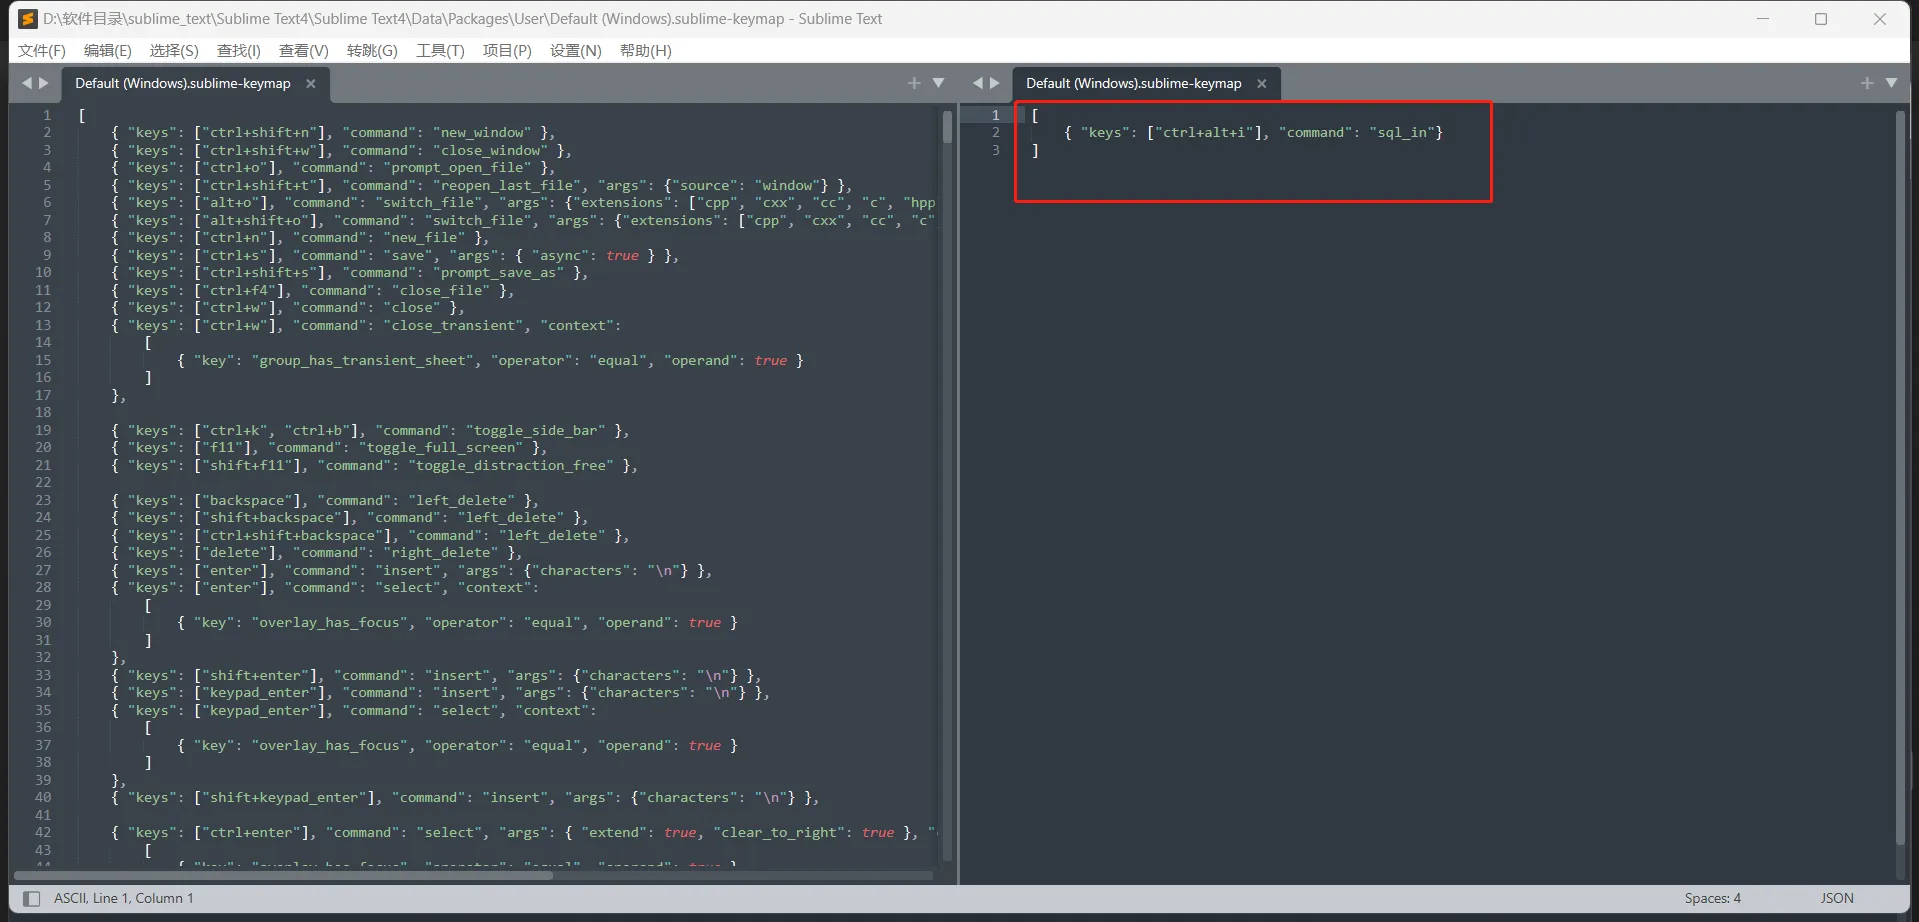1919x922 pixels.
Task: Add new tab in right pane
Action: click(1867, 83)
